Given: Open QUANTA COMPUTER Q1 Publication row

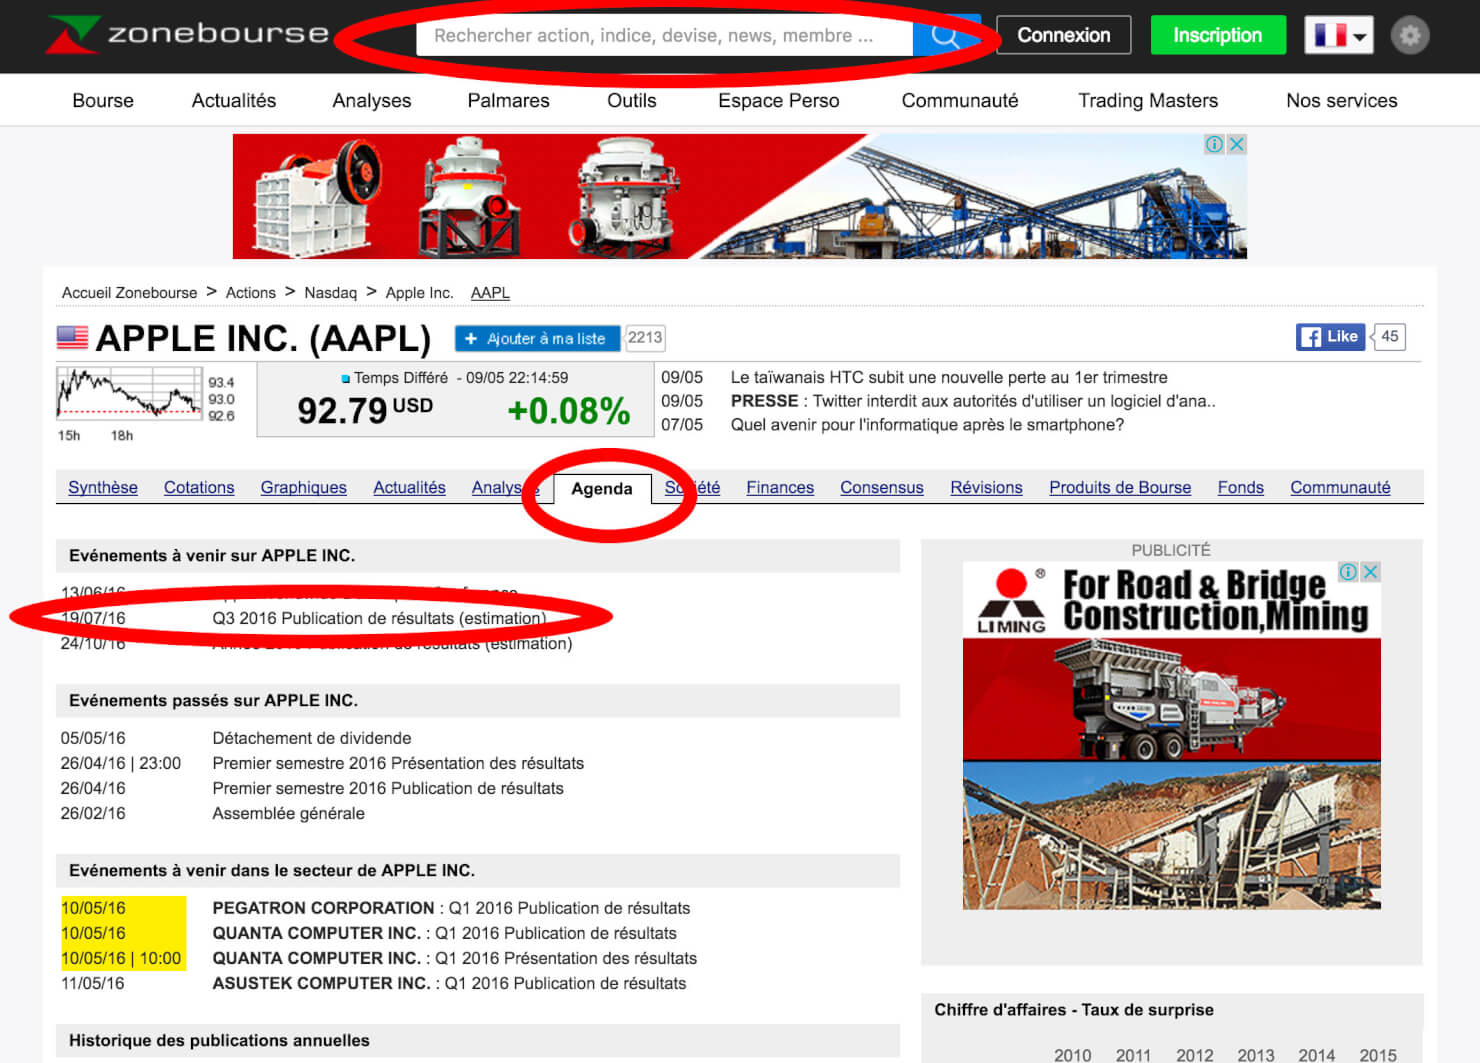Looking at the screenshot, I should (x=445, y=933).
